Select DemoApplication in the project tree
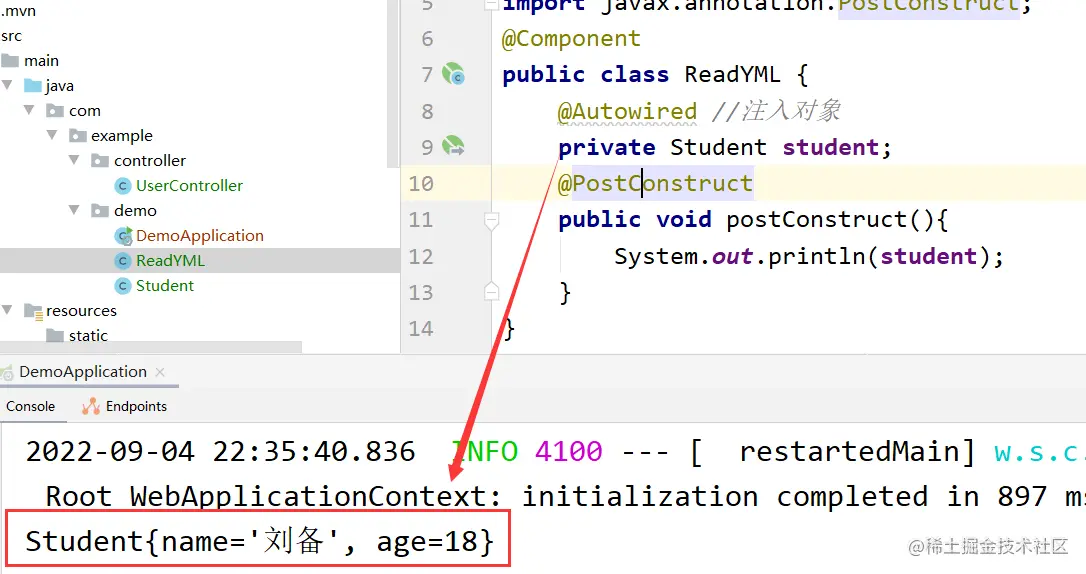The height and width of the screenshot is (574, 1086). click(199, 236)
